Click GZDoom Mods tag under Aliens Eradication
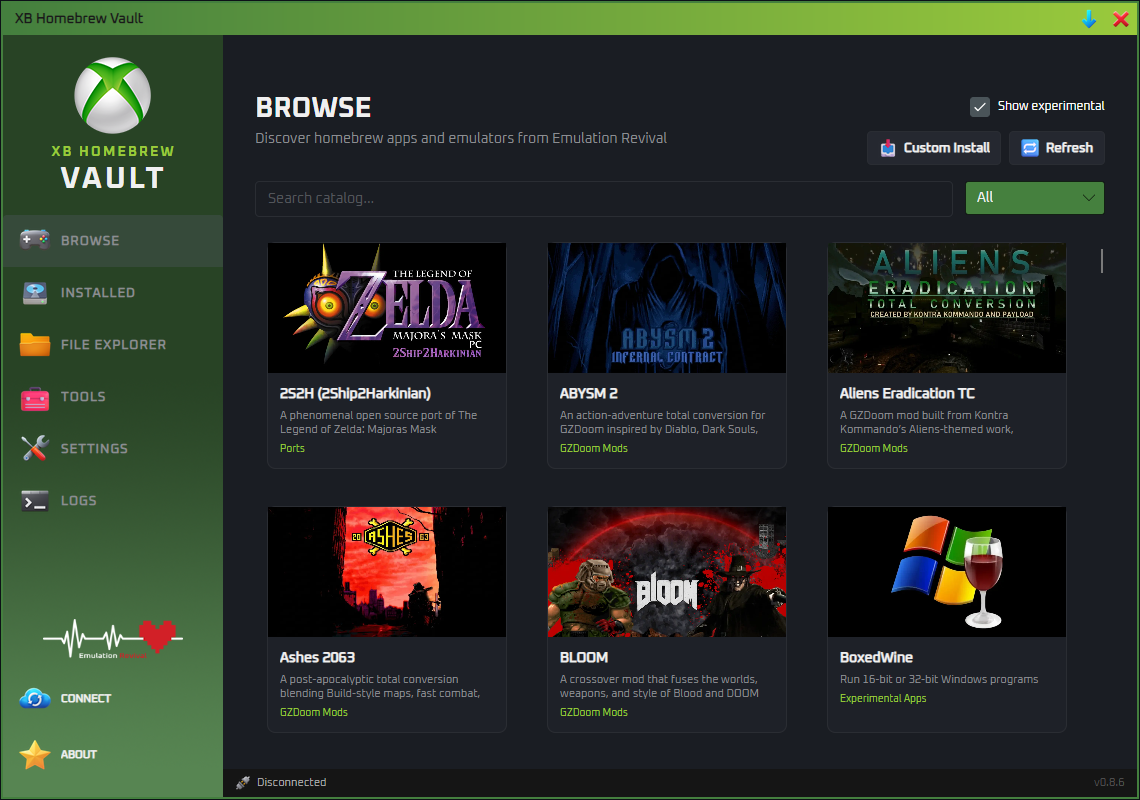Viewport: 1140px width, 800px height. (874, 449)
